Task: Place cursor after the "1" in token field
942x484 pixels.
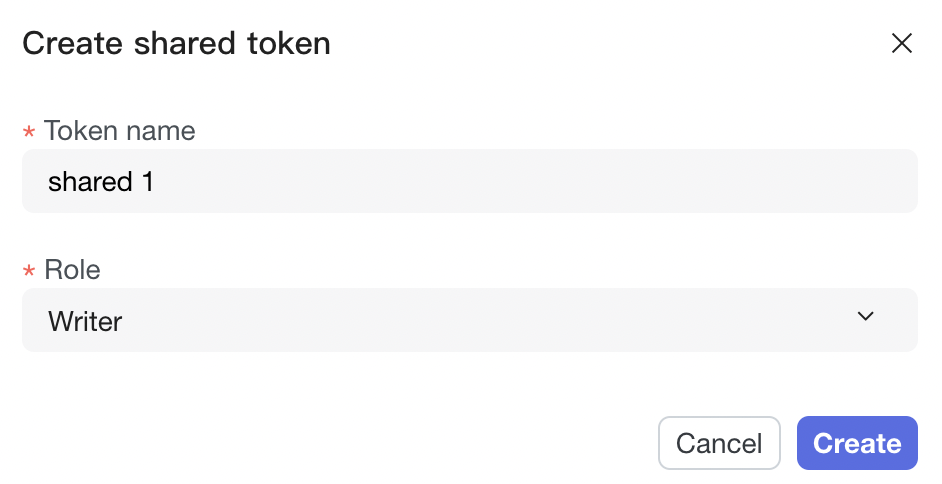Action: coord(156,182)
